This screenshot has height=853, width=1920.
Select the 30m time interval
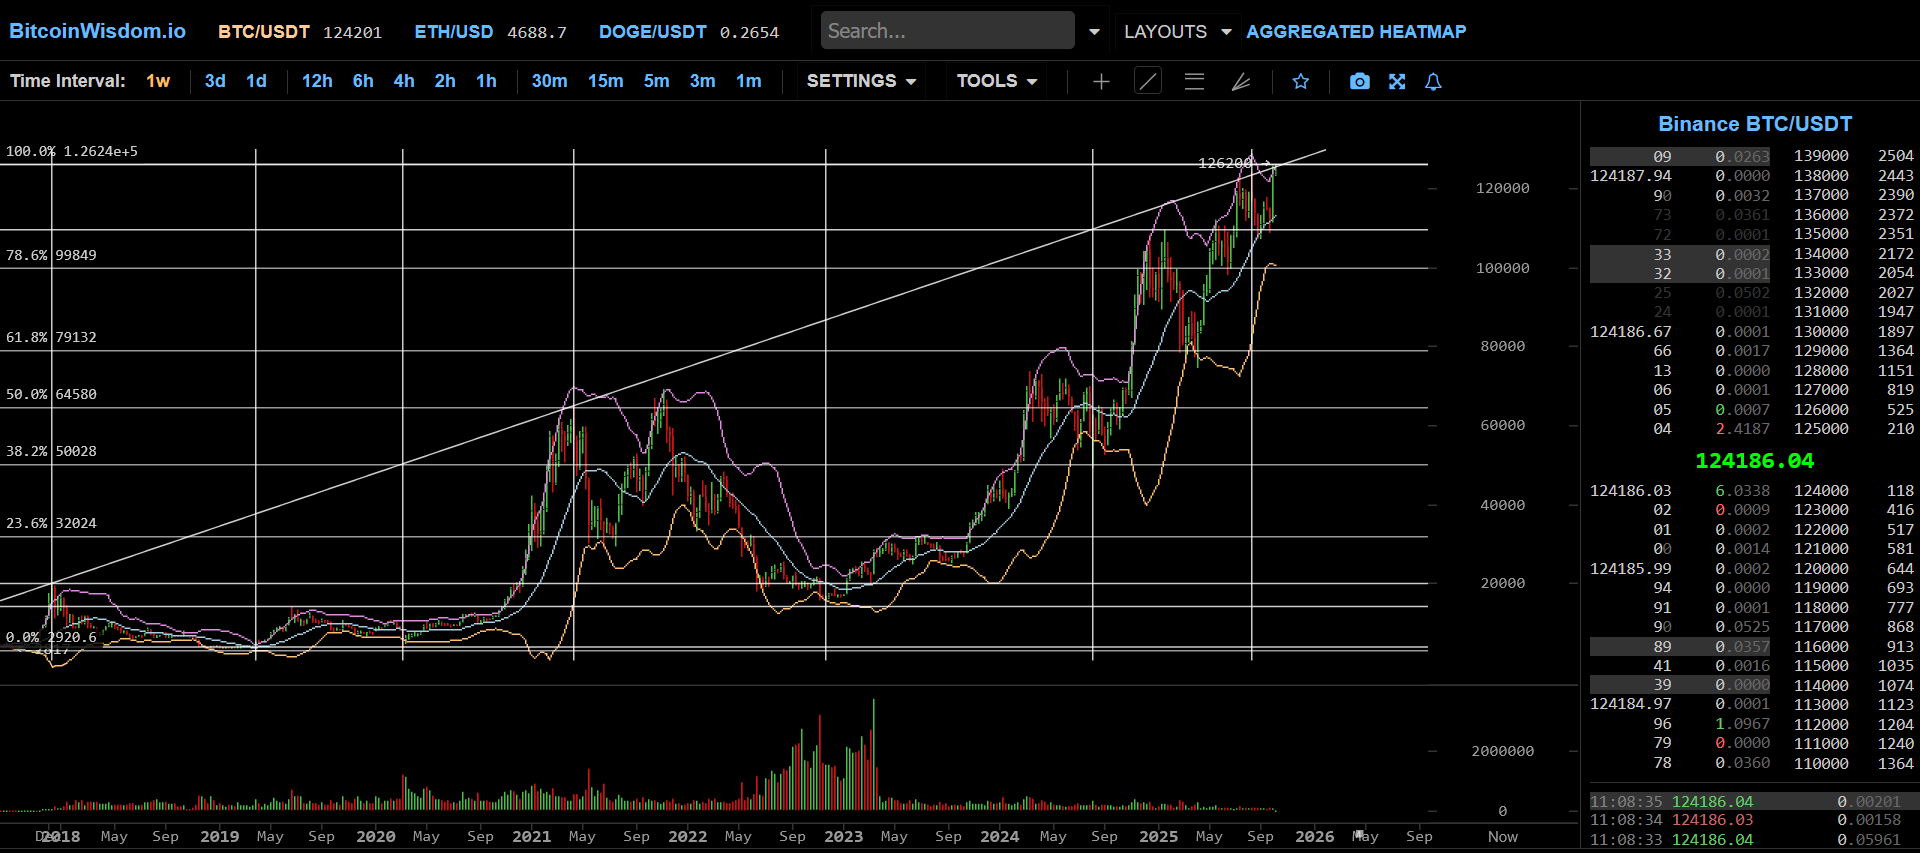[549, 81]
